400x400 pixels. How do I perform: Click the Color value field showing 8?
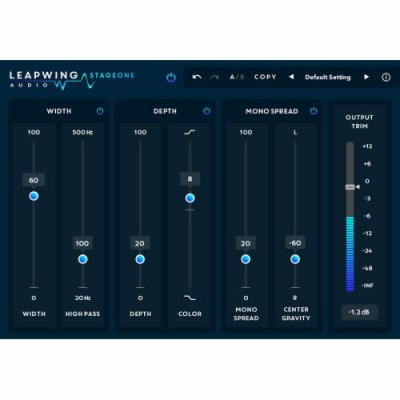[190, 179]
